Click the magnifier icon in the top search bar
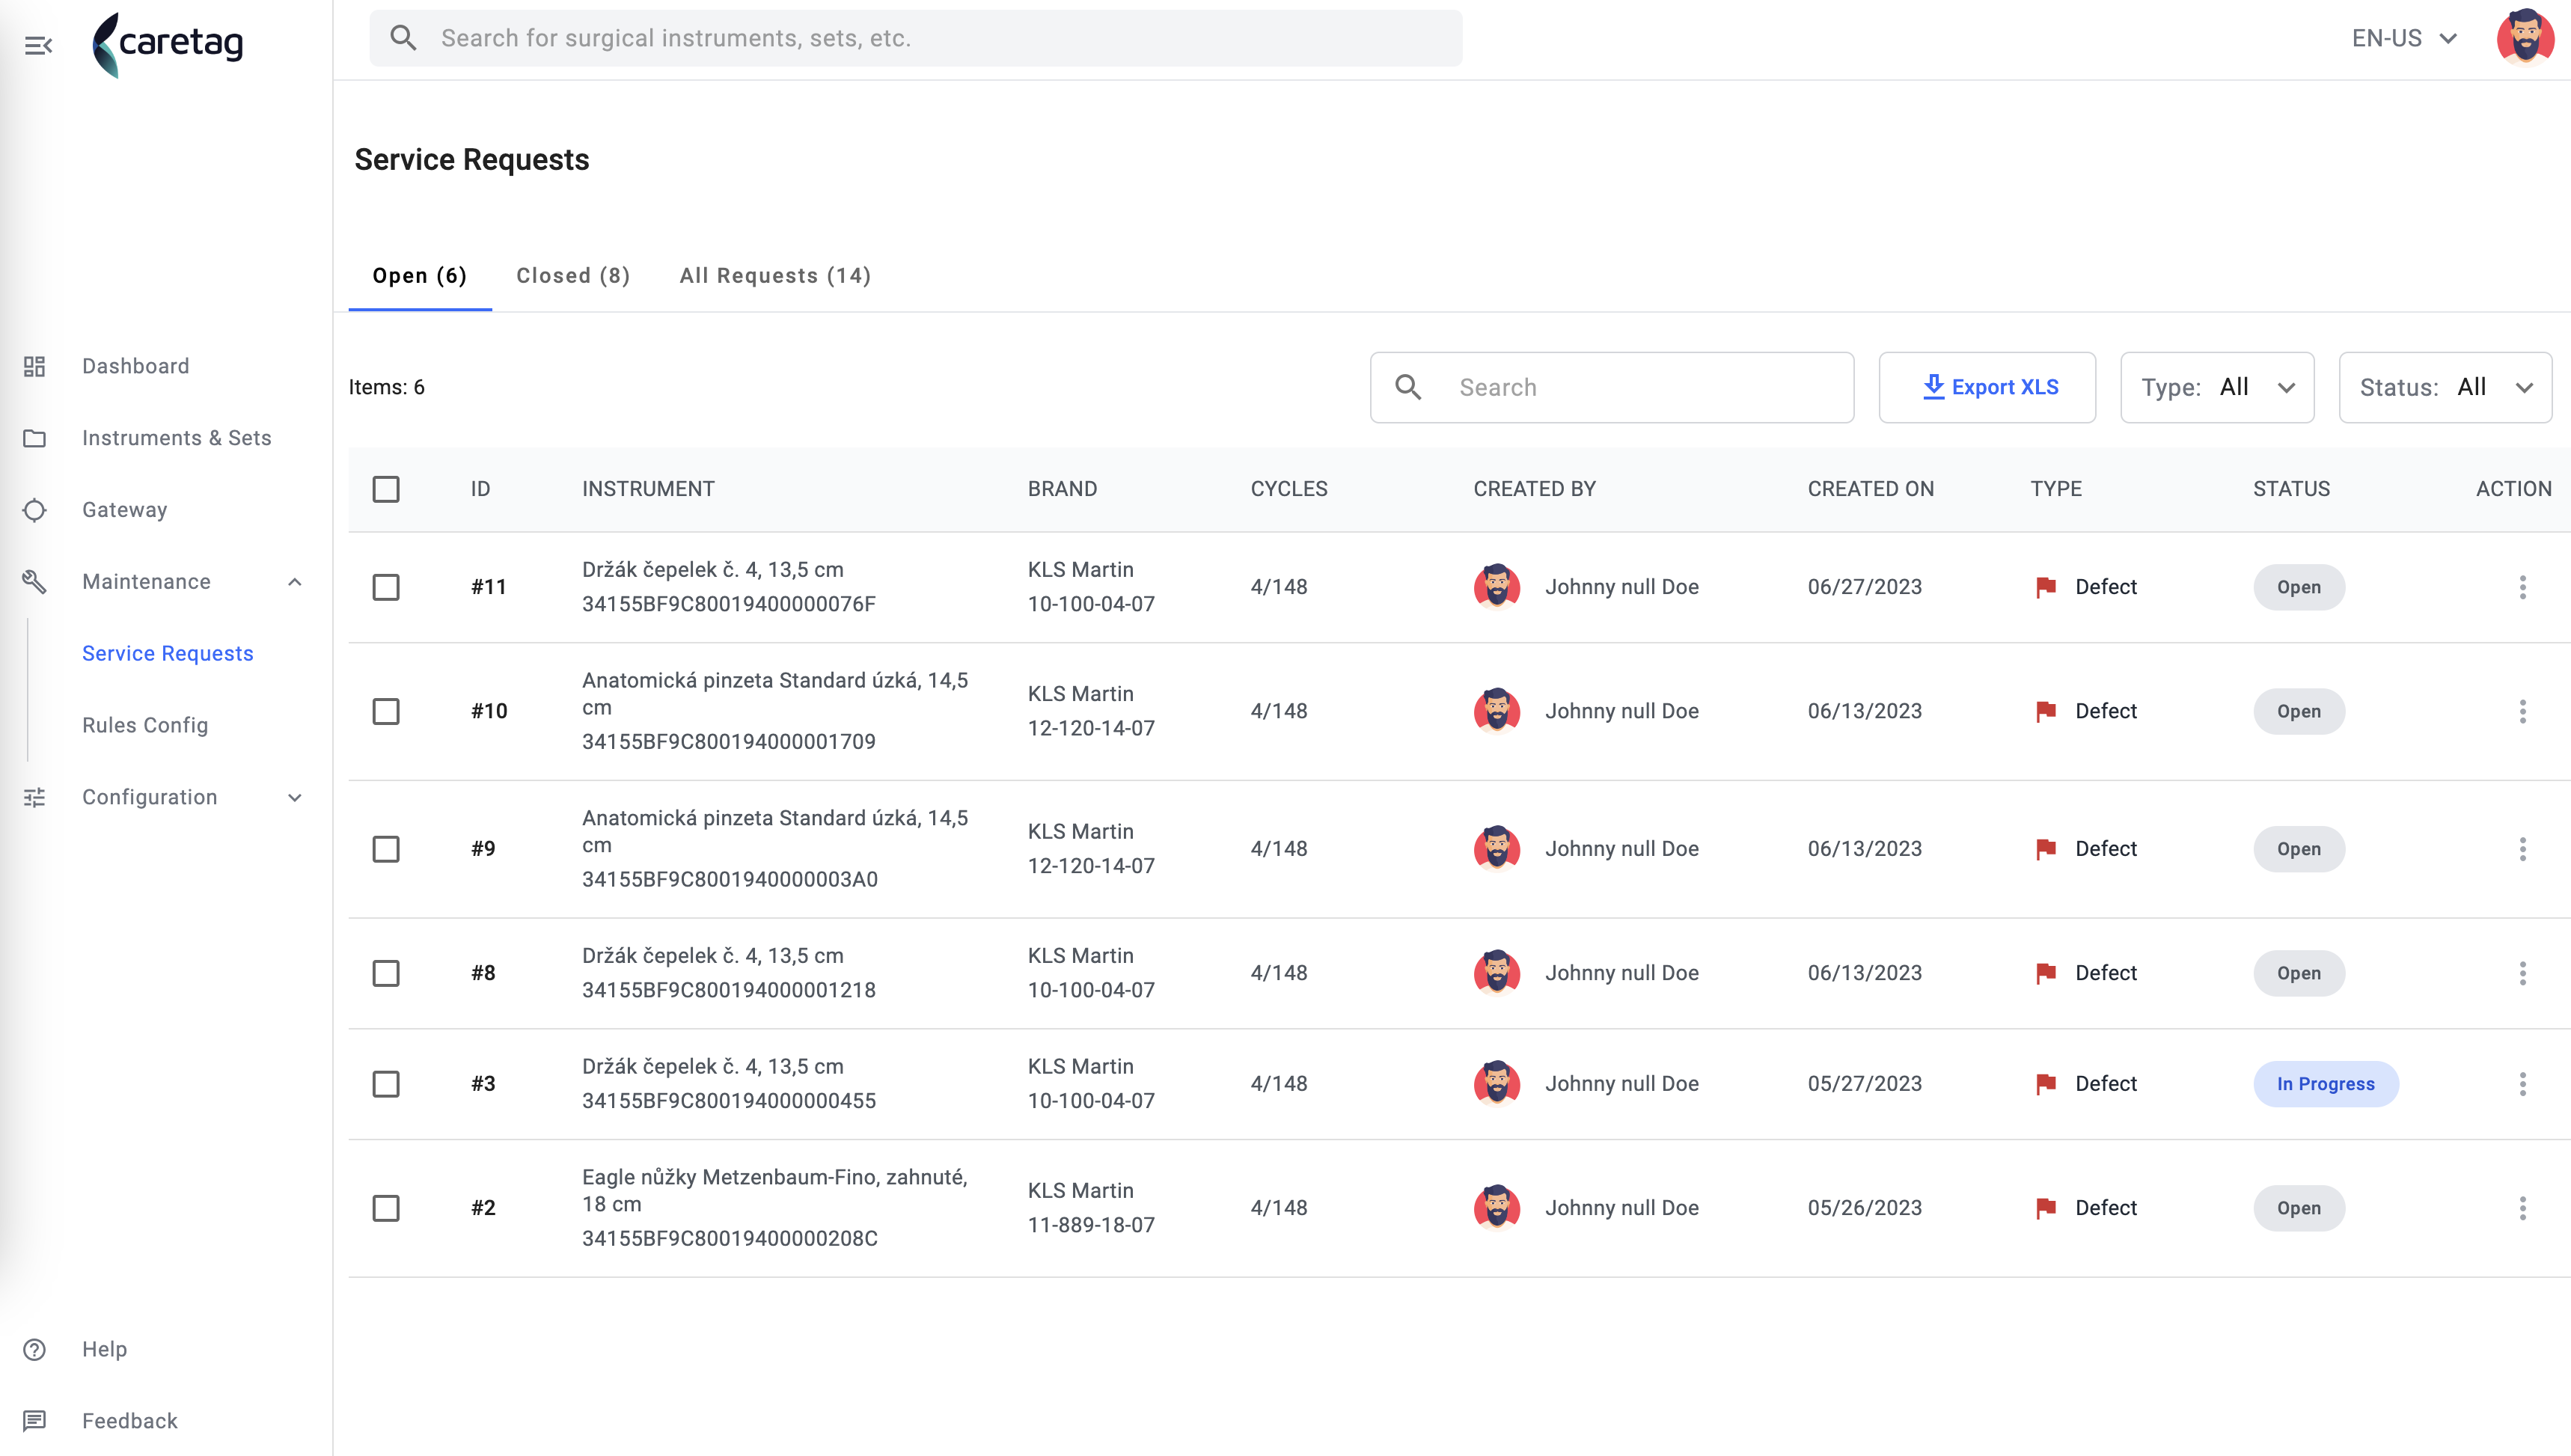The height and width of the screenshot is (1456, 2571). click(403, 38)
